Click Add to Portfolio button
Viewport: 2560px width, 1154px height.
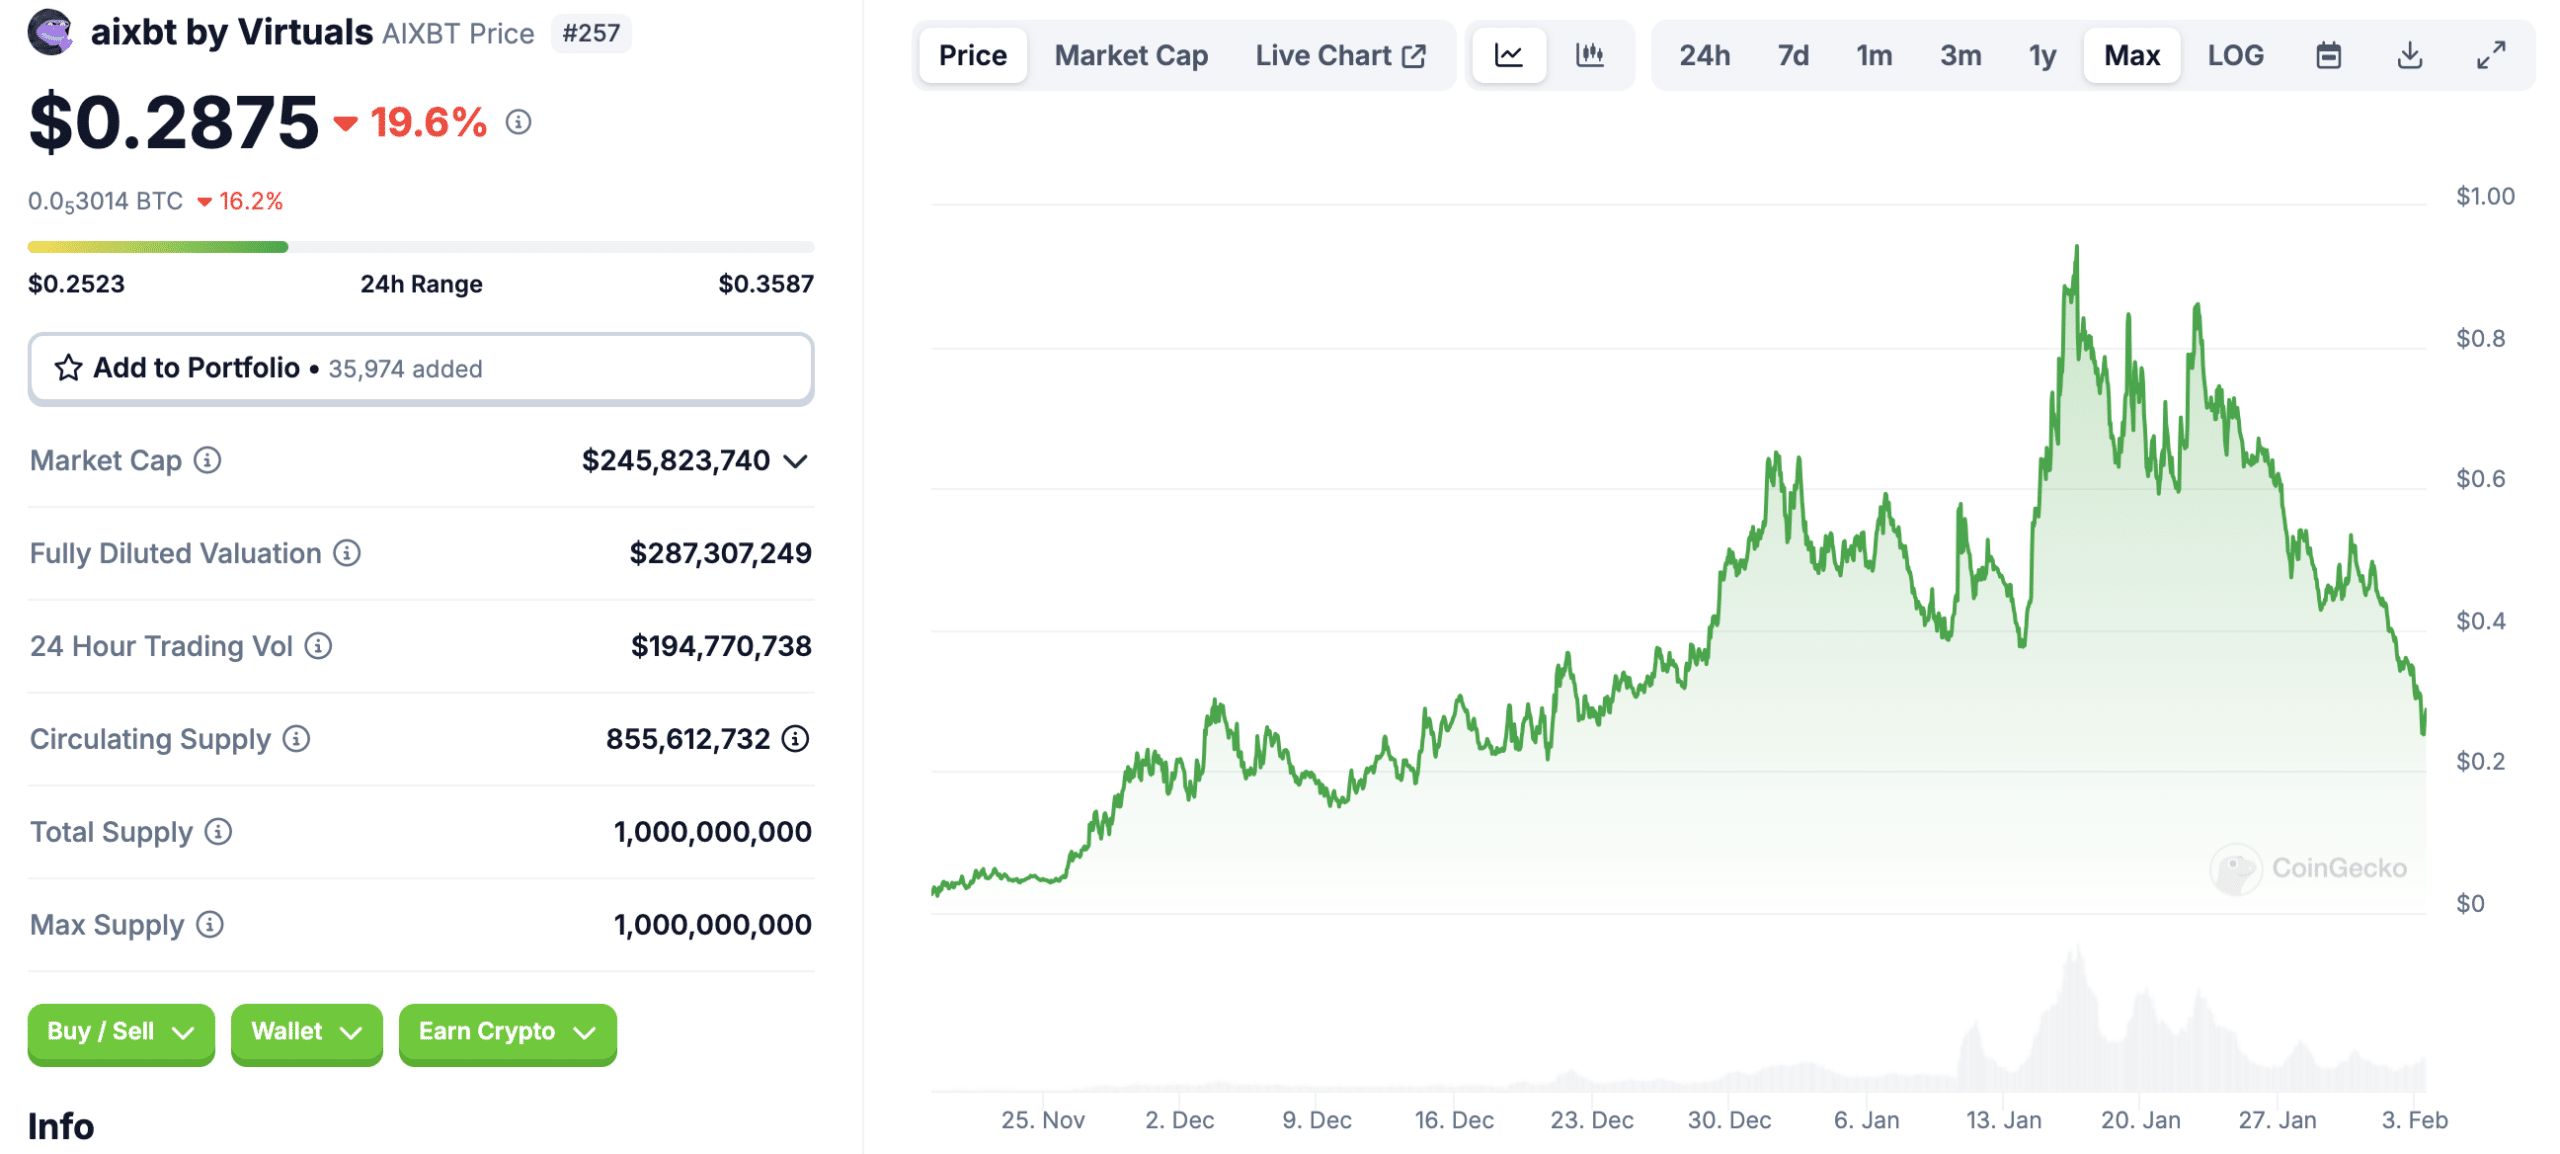(x=420, y=369)
